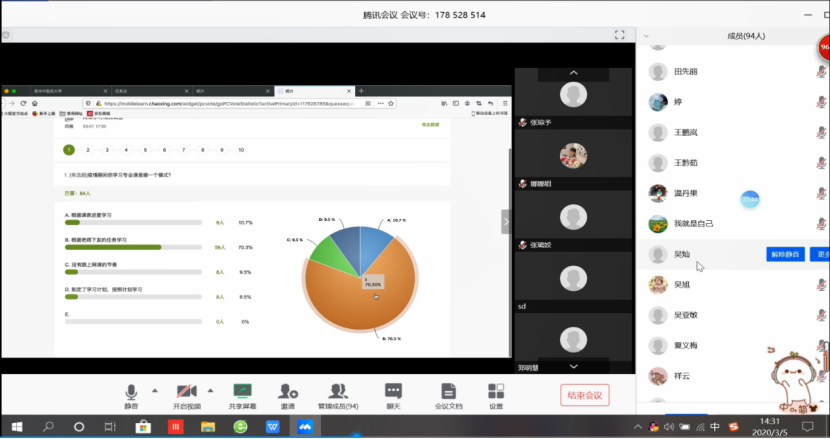Collapse the 成员 panel header chevron
Screen dimensions: 830x439
646,36
